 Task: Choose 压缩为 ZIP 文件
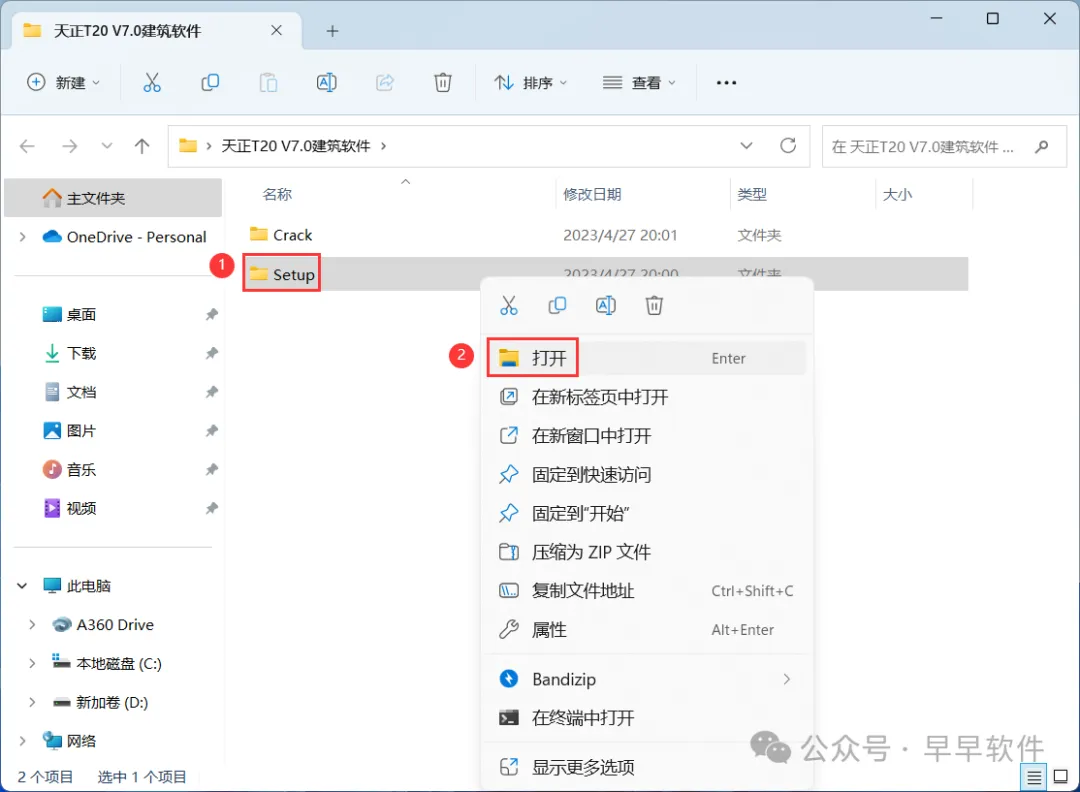(x=646, y=552)
